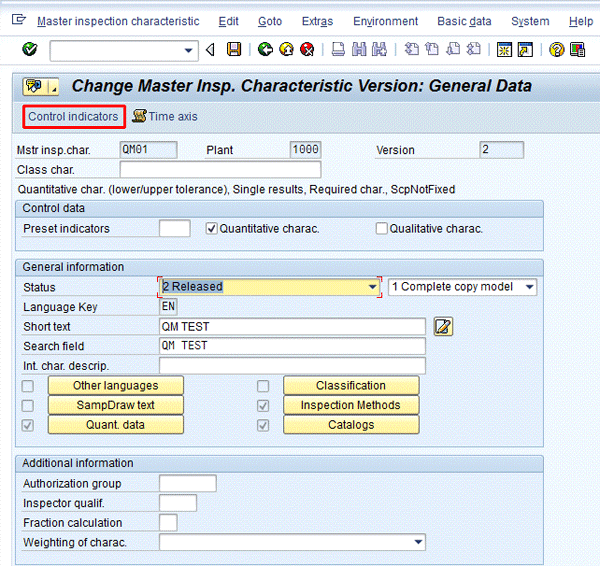The image size is (600, 566).
Task: Toggle checkbox beside Inspection Methods
Action: tap(263, 406)
